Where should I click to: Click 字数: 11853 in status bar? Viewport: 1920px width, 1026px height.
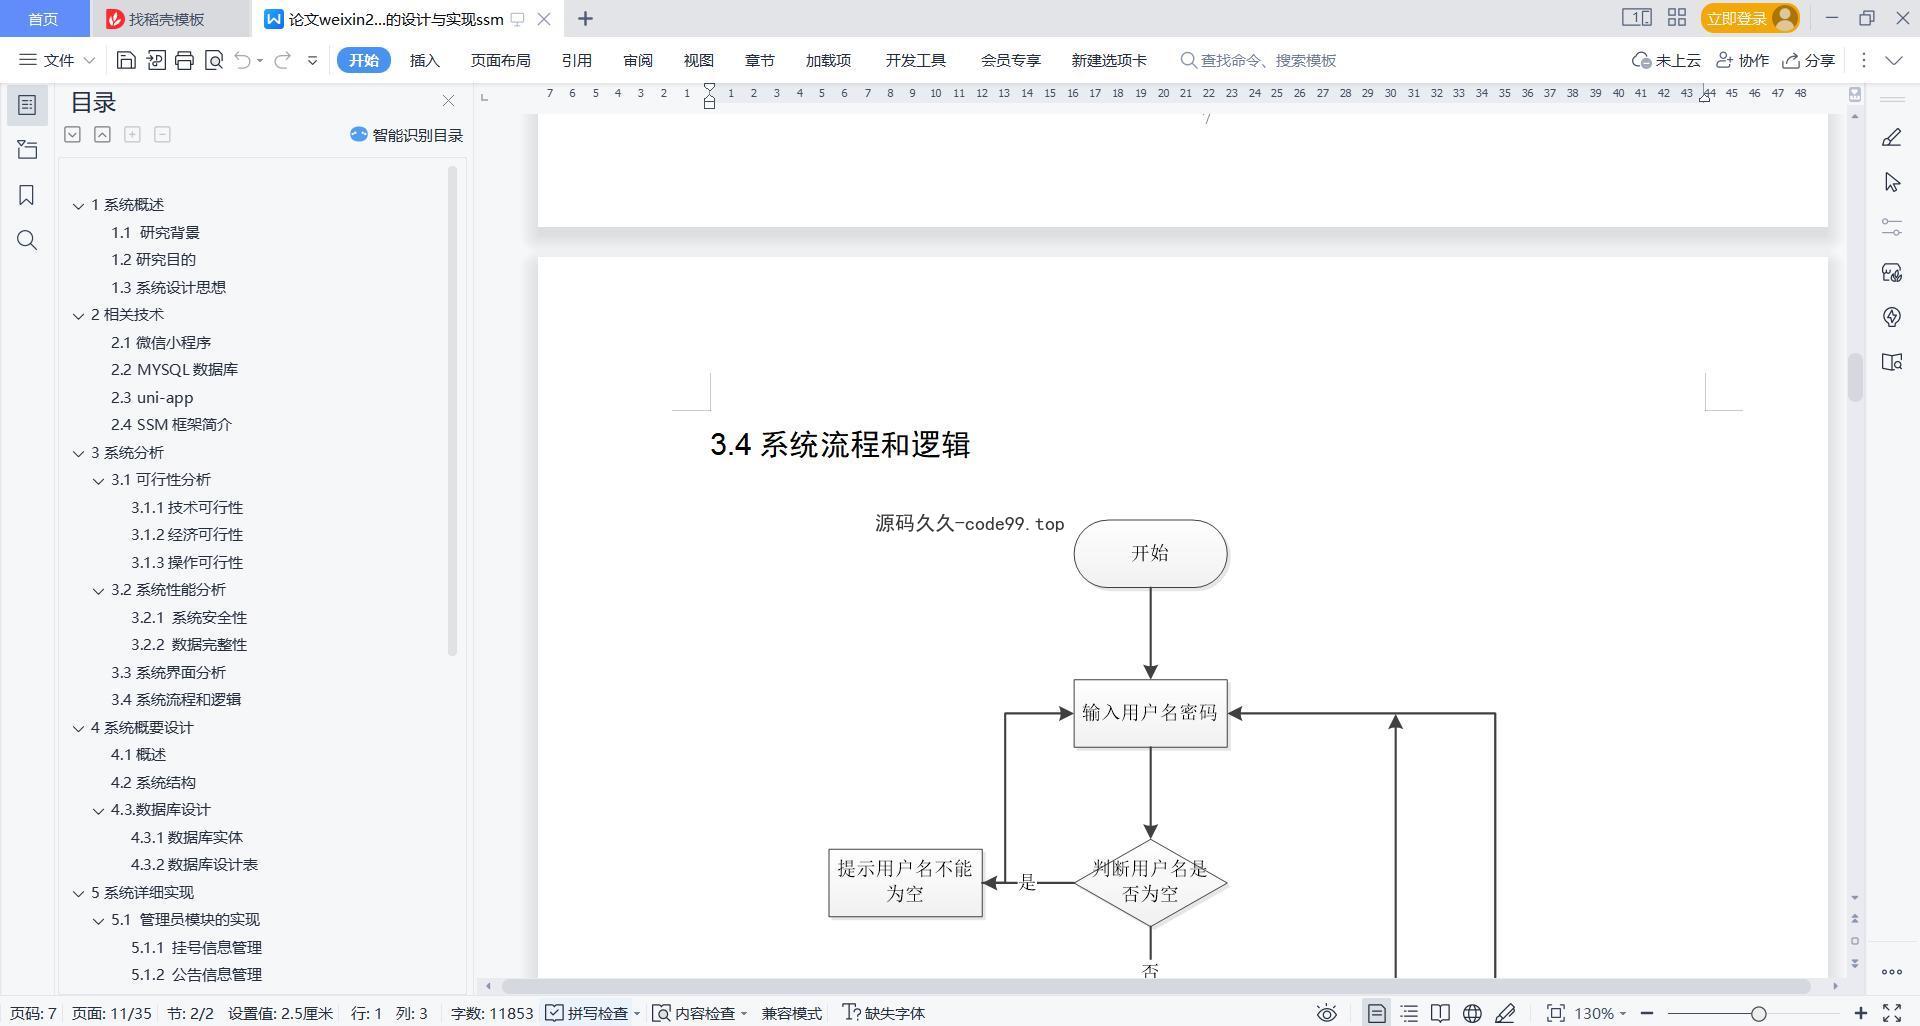(492, 1013)
